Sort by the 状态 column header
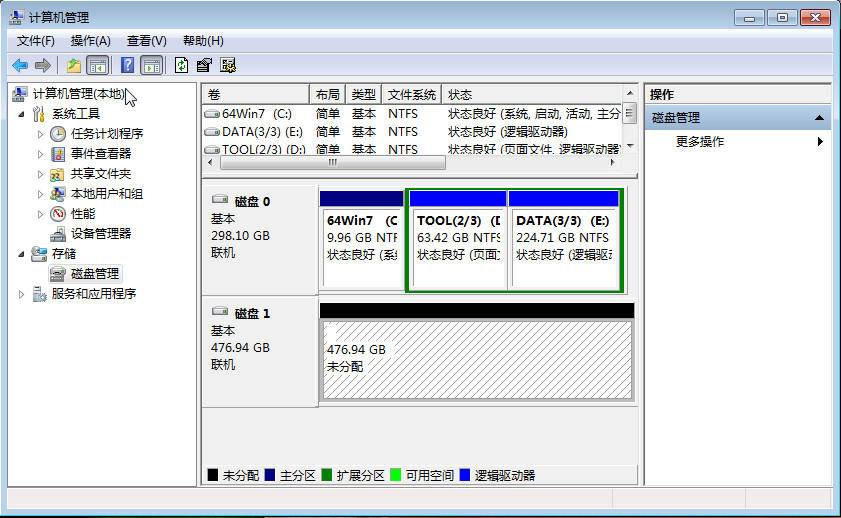 [532, 95]
